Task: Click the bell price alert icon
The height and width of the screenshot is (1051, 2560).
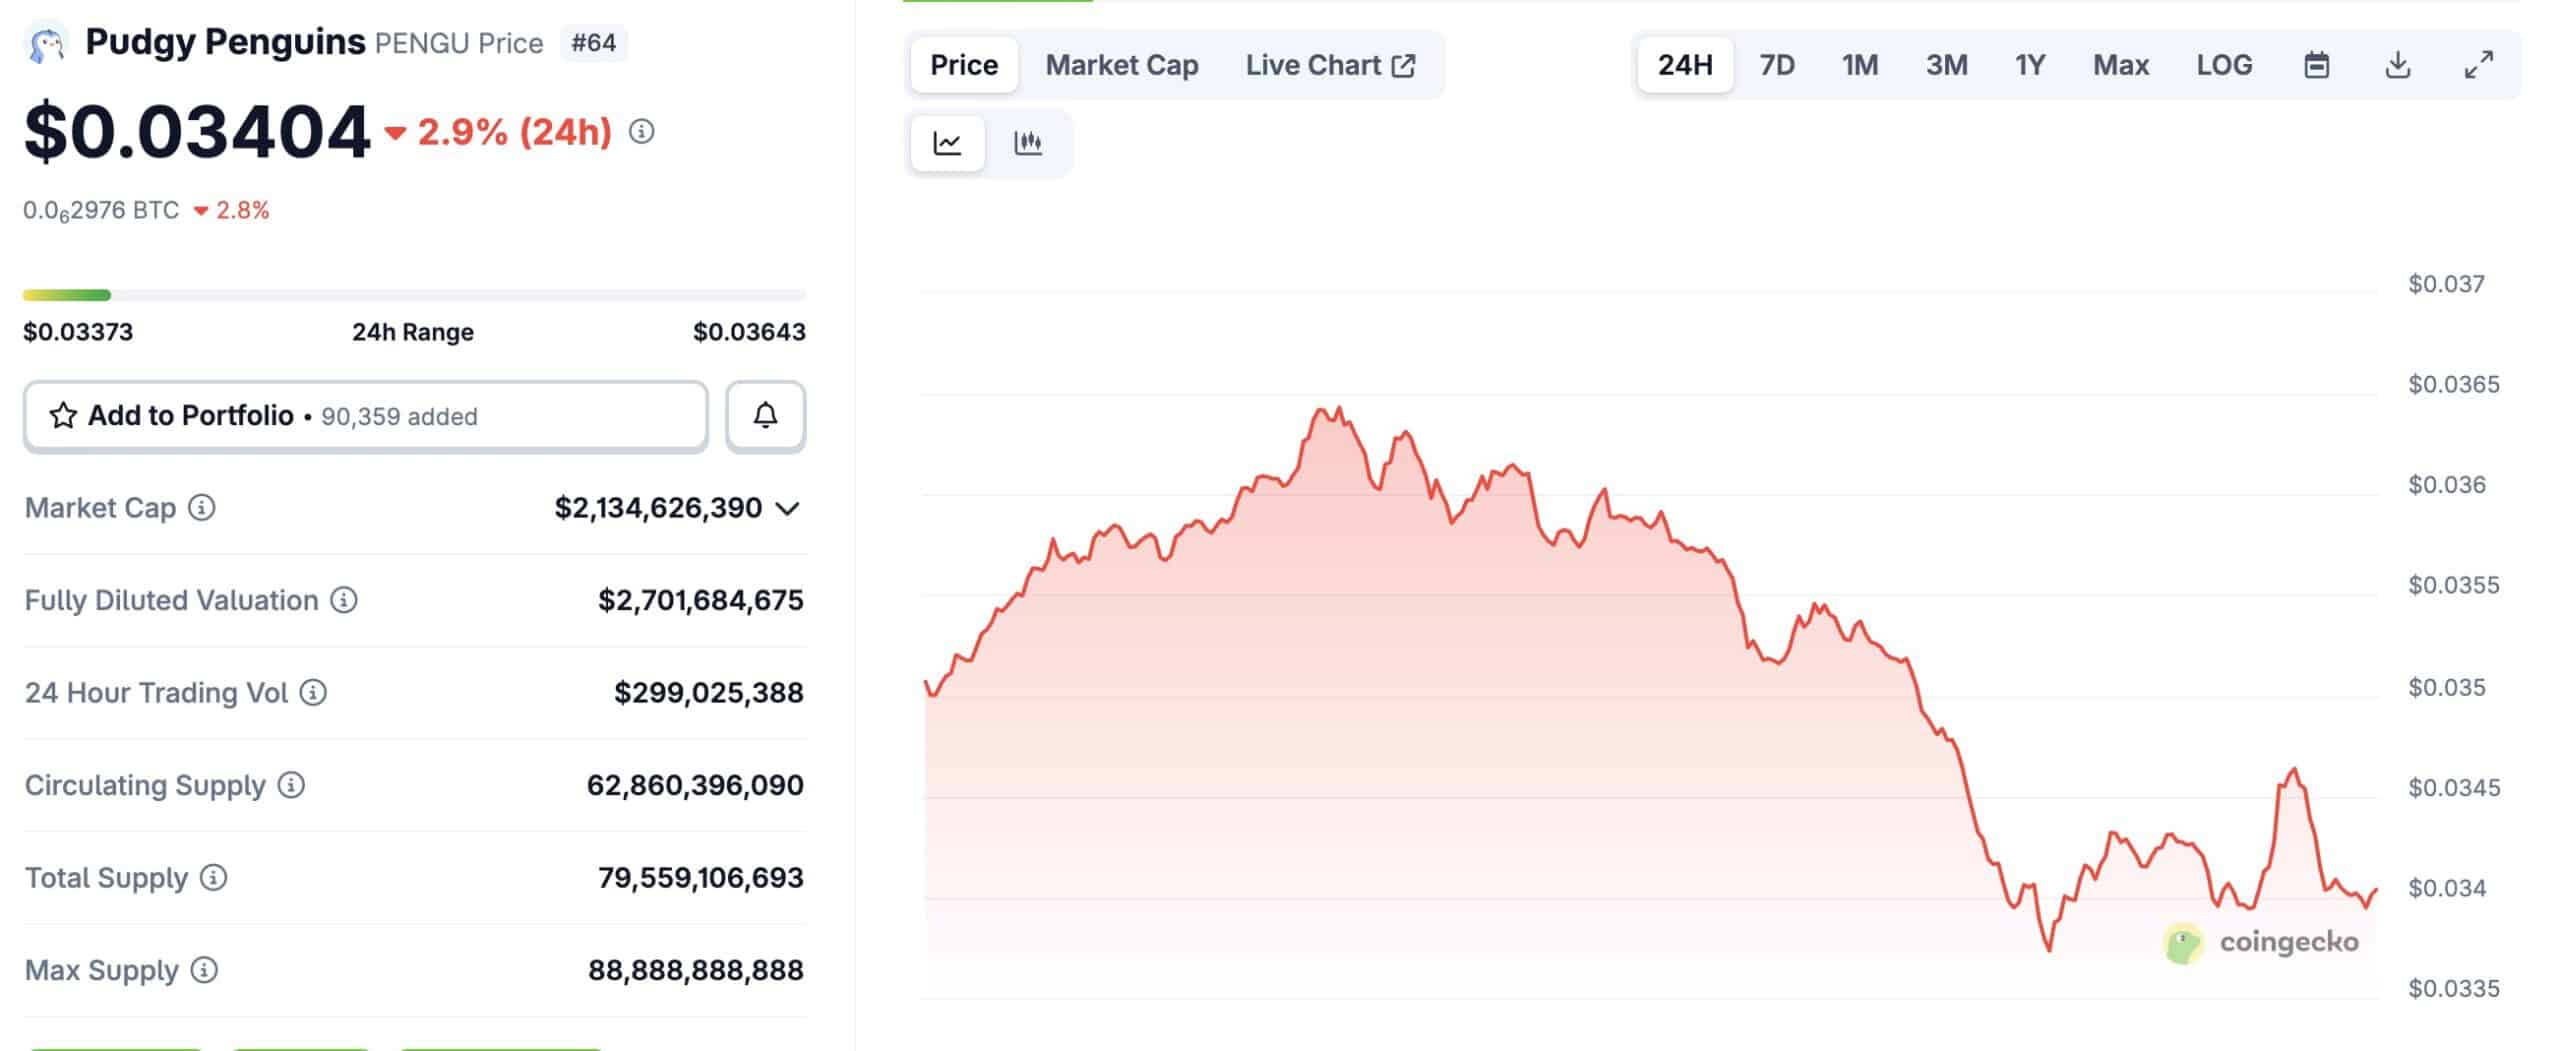Action: [x=765, y=416]
